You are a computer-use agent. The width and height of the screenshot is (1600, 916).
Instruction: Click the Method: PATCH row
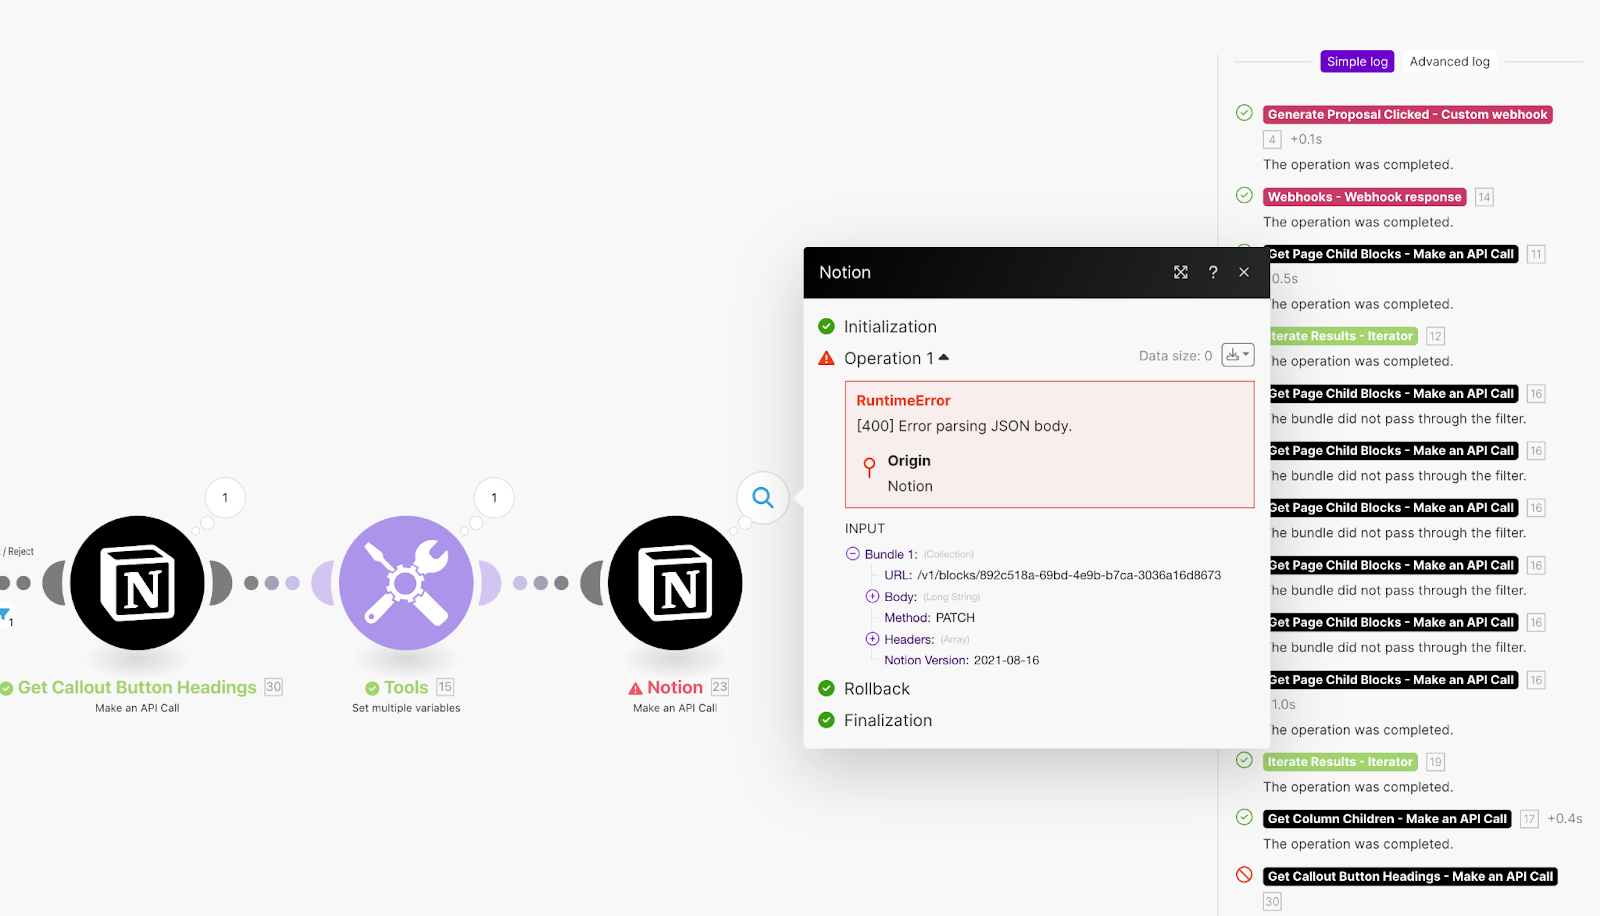pos(929,618)
